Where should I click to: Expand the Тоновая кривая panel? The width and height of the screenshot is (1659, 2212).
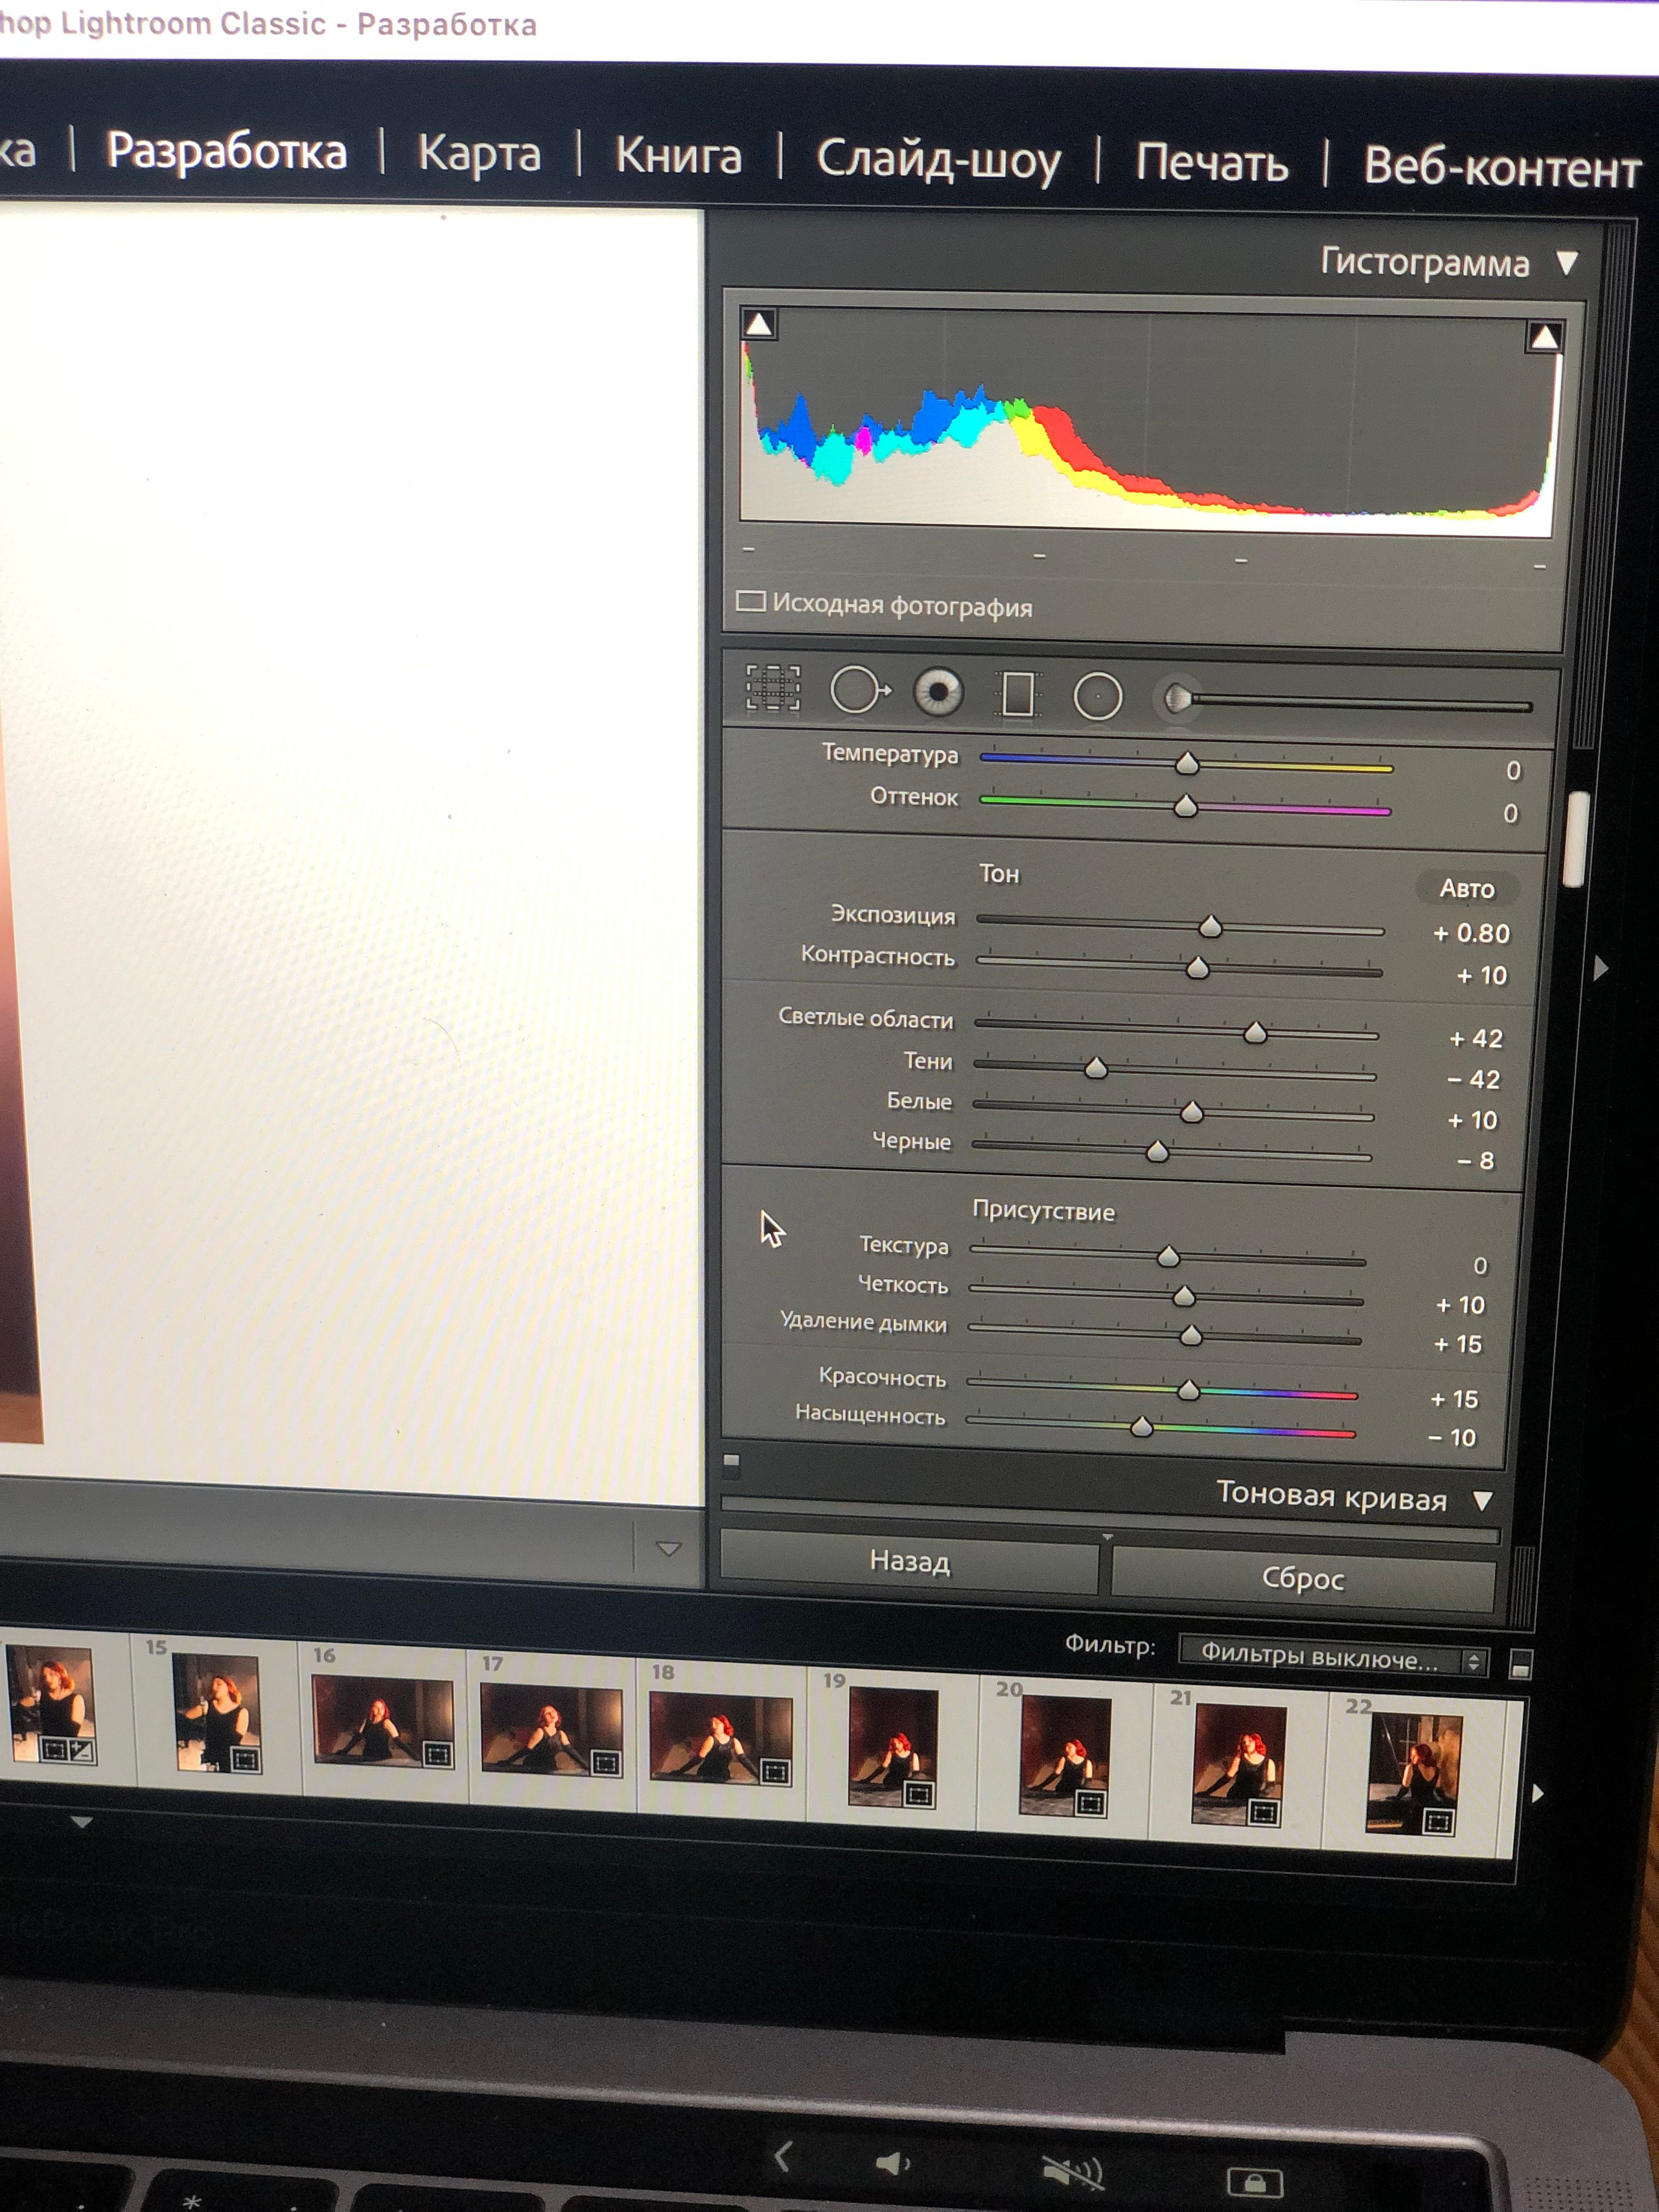(1482, 1500)
